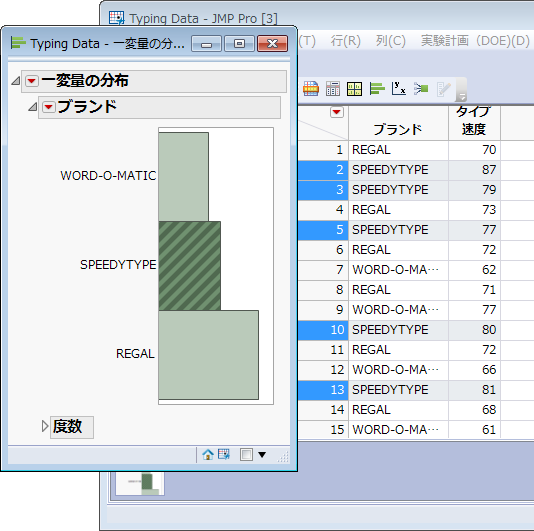Screen dimensions: 534x531
Task: Select the hatched SPEEDYTYPE histogram bar
Action: (x=190, y=266)
